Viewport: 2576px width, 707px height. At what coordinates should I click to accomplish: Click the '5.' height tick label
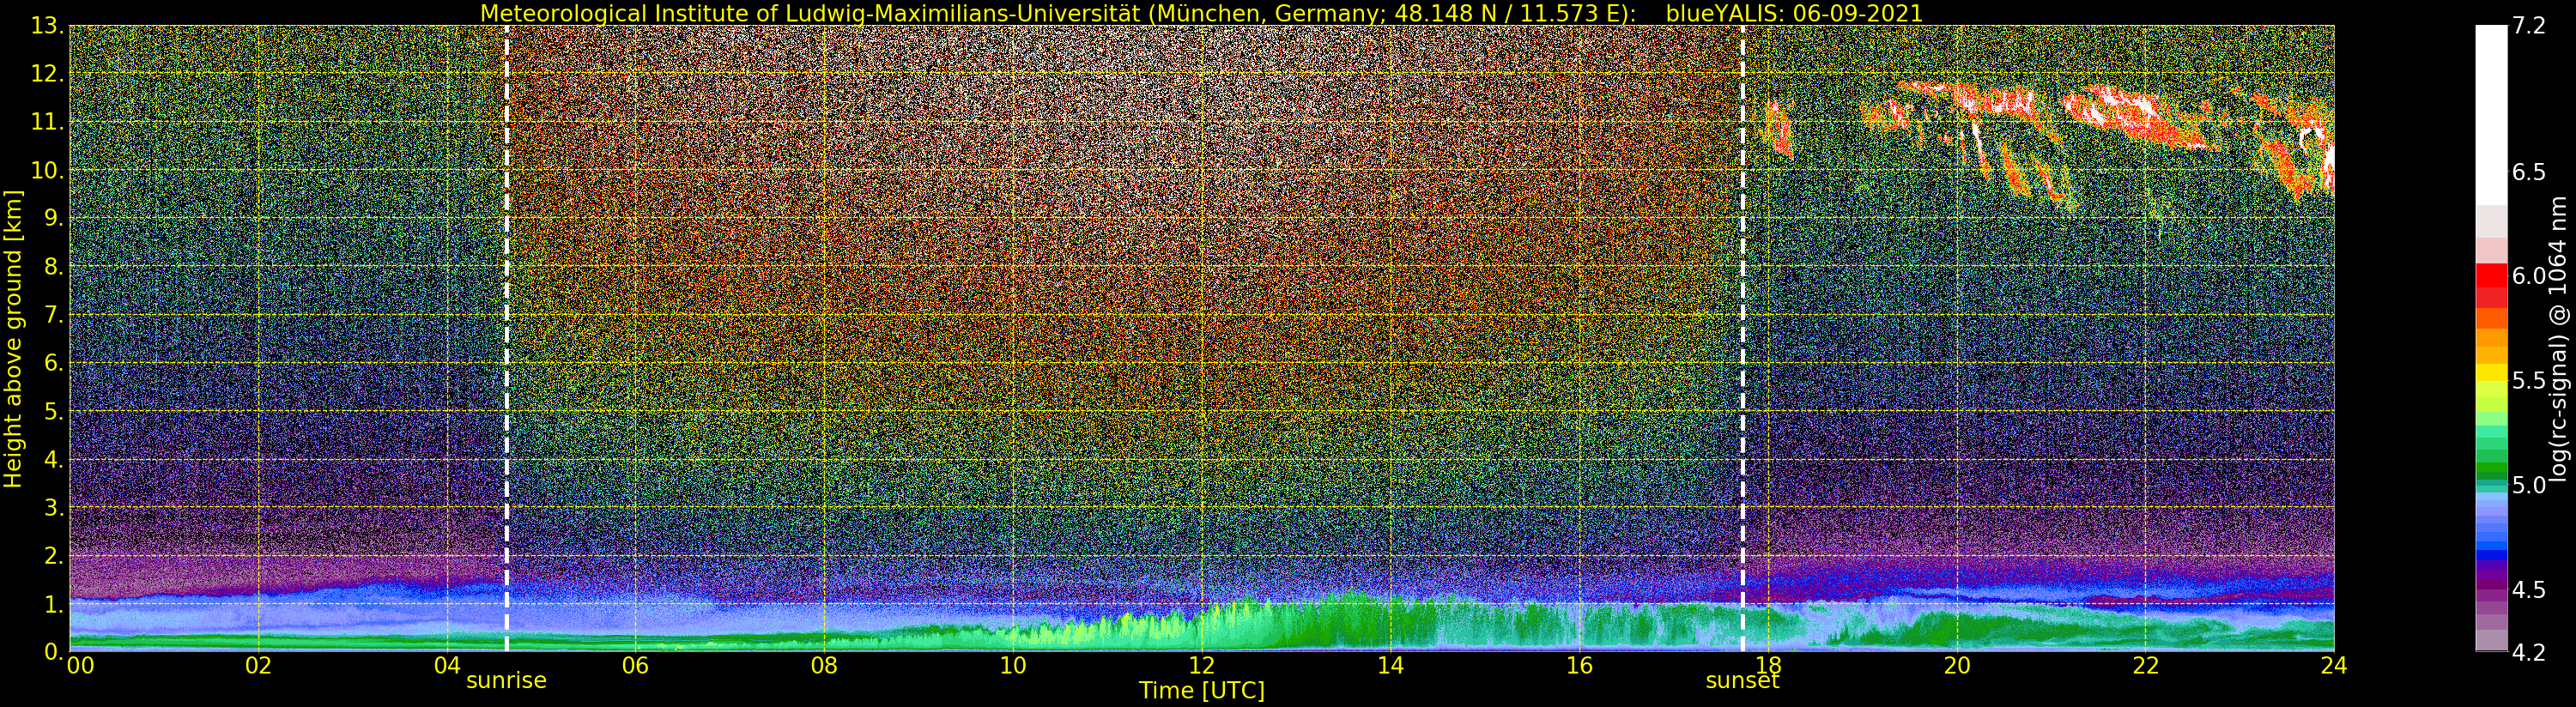pos(54,411)
